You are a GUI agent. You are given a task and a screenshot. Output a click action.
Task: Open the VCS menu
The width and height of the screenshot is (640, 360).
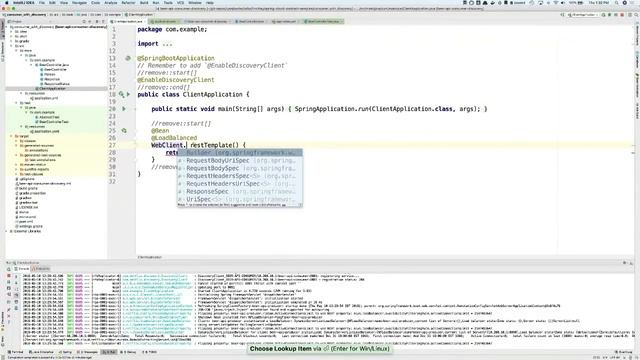(x=180, y=2)
